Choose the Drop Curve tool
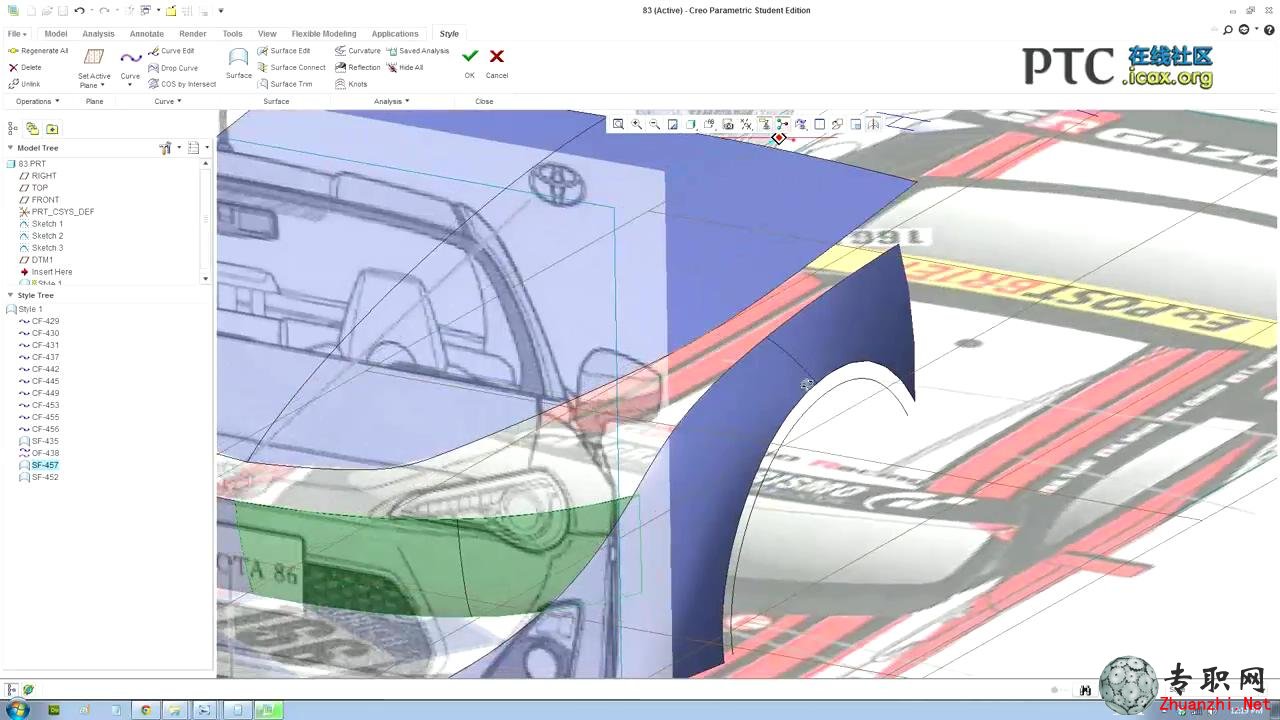This screenshot has width=1280, height=720. coord(173,68)
